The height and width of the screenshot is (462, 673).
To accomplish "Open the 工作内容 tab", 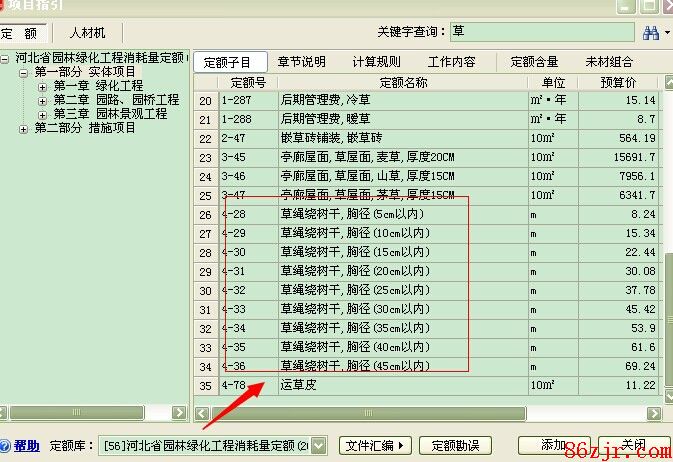I will (x=452, y=62).
